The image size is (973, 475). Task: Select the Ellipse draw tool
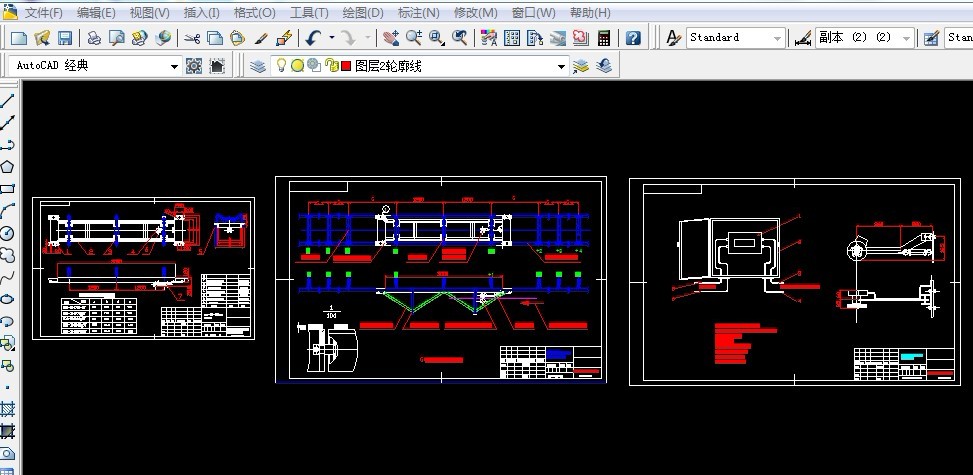coord(7,299)
